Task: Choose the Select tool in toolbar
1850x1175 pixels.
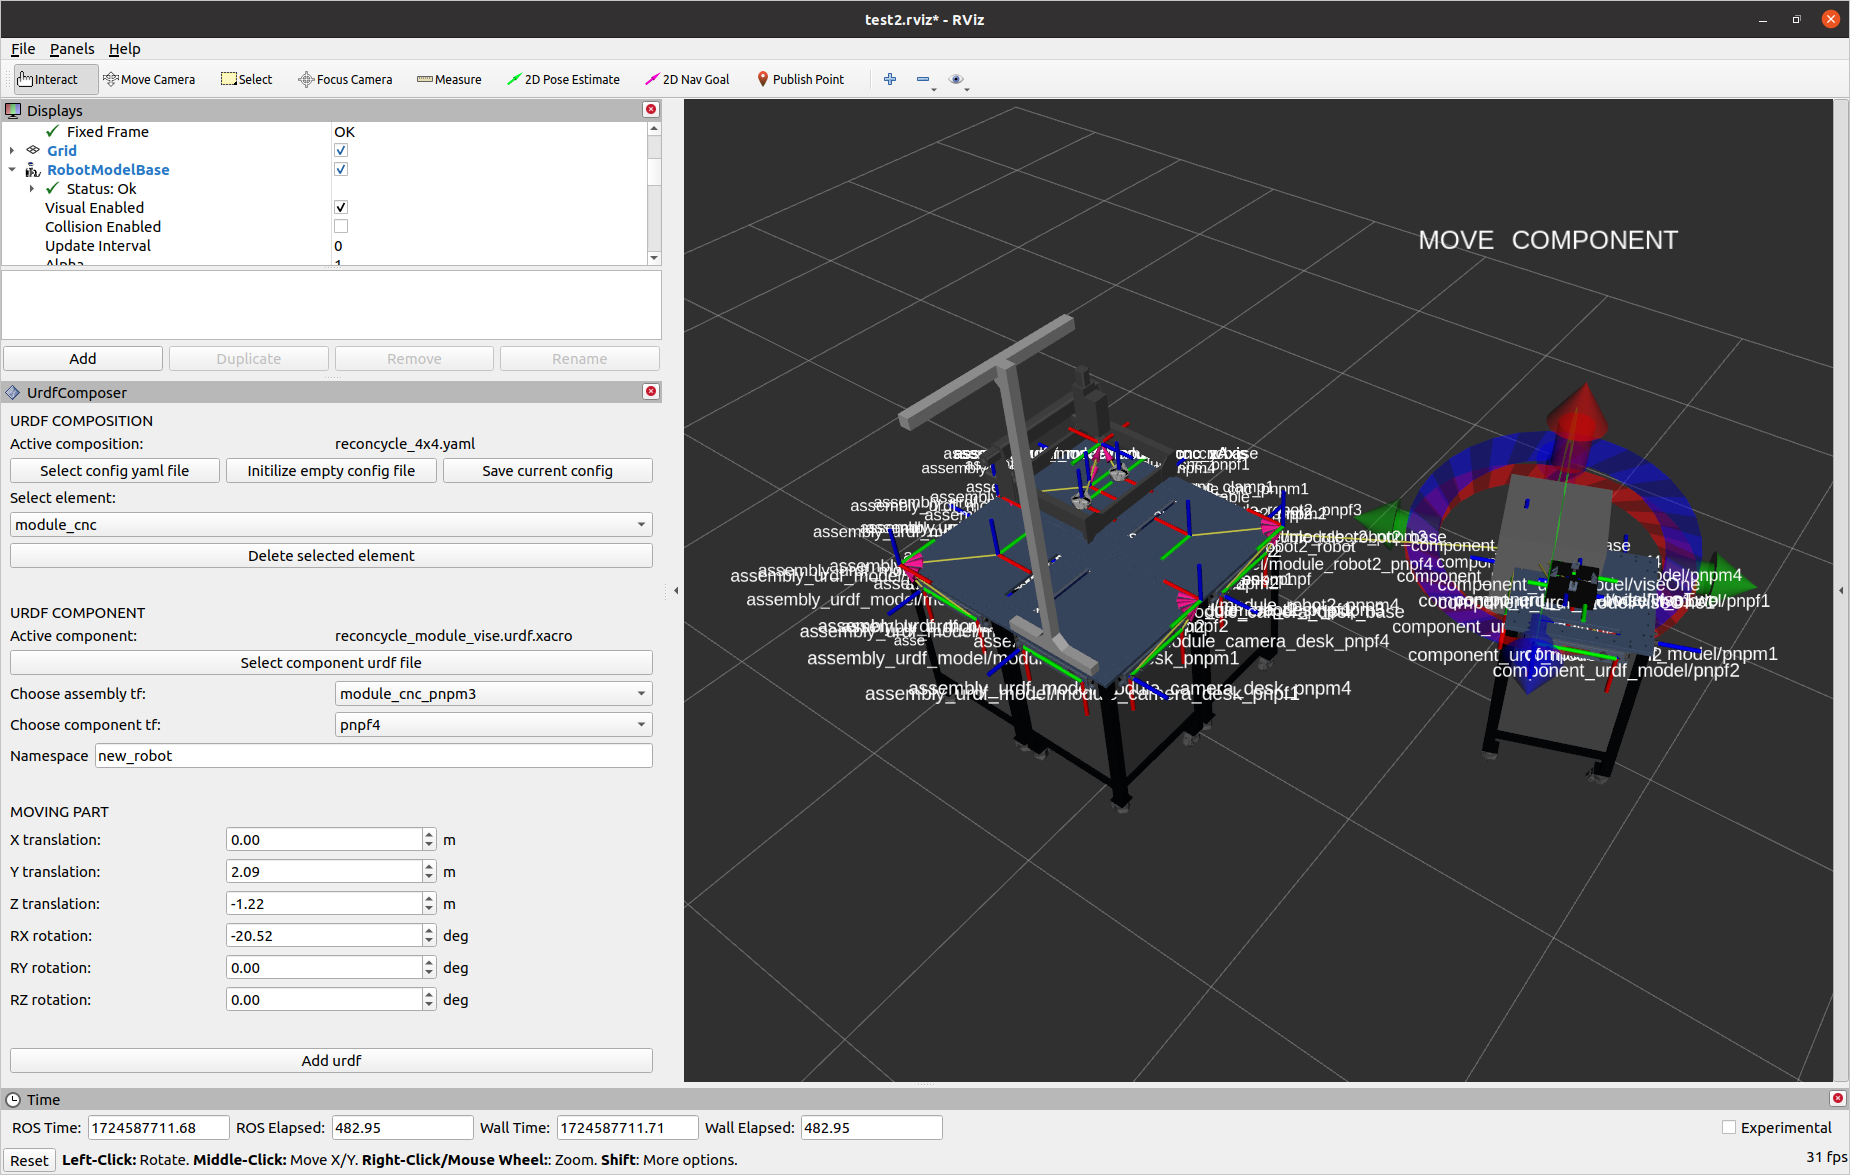Action: click(x=246, y=79)
